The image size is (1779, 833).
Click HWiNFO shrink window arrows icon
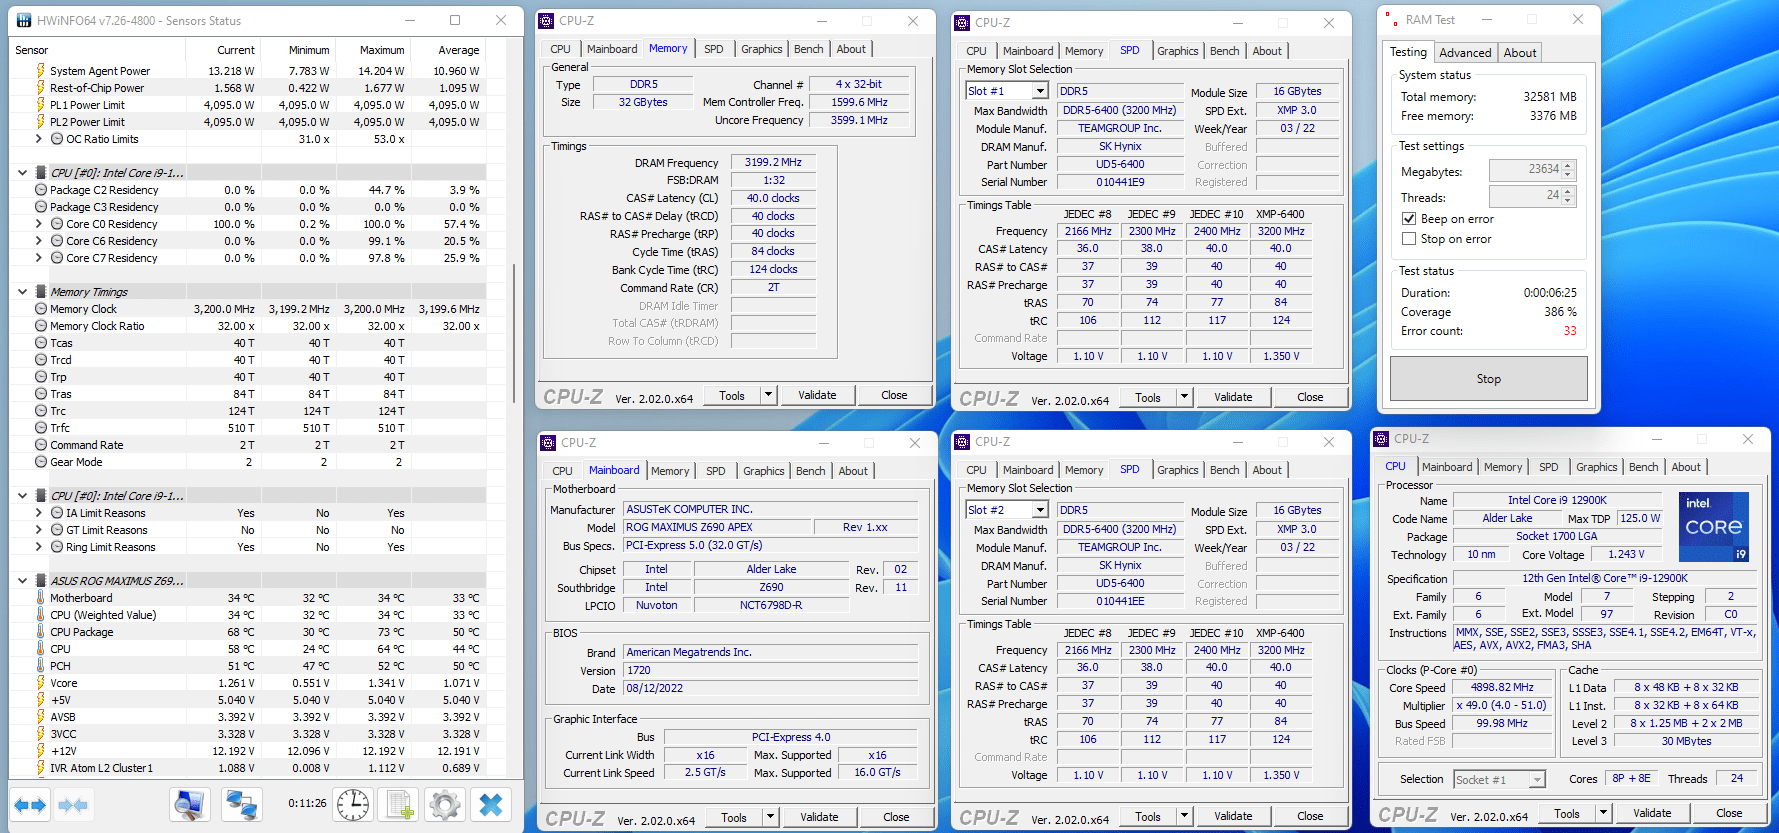73,805
